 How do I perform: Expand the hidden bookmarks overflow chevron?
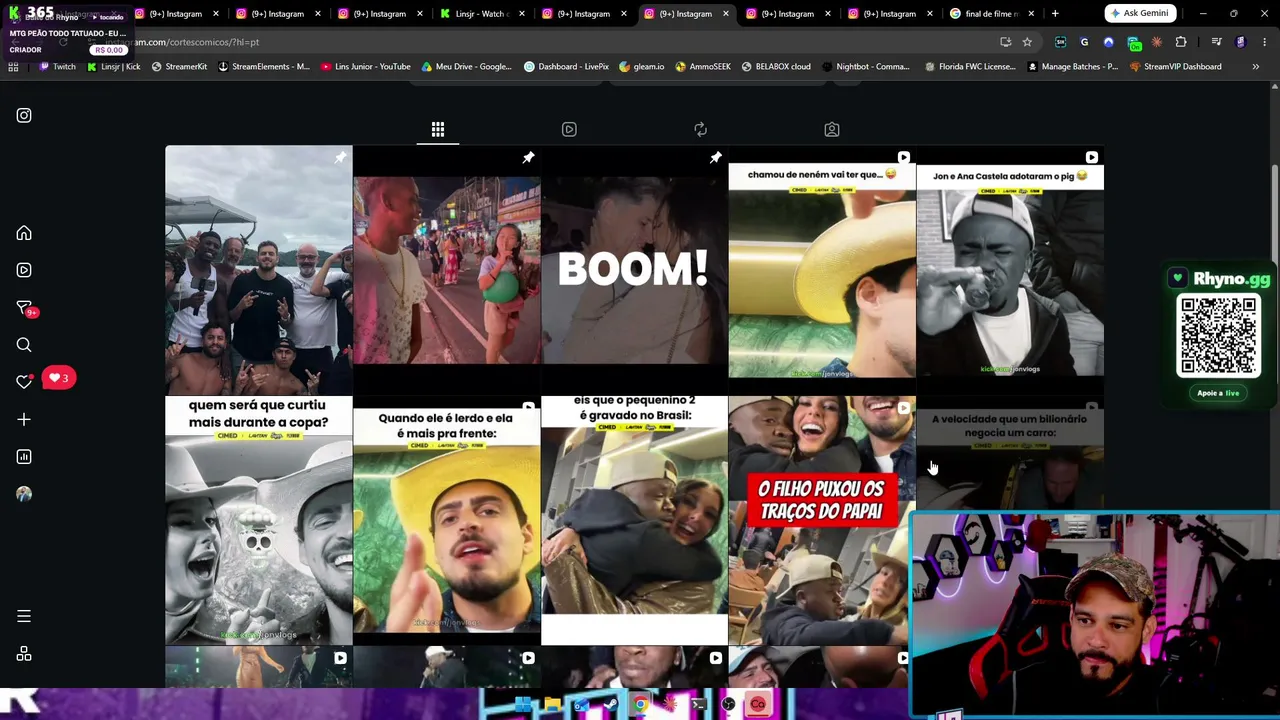pos(1255,67)
